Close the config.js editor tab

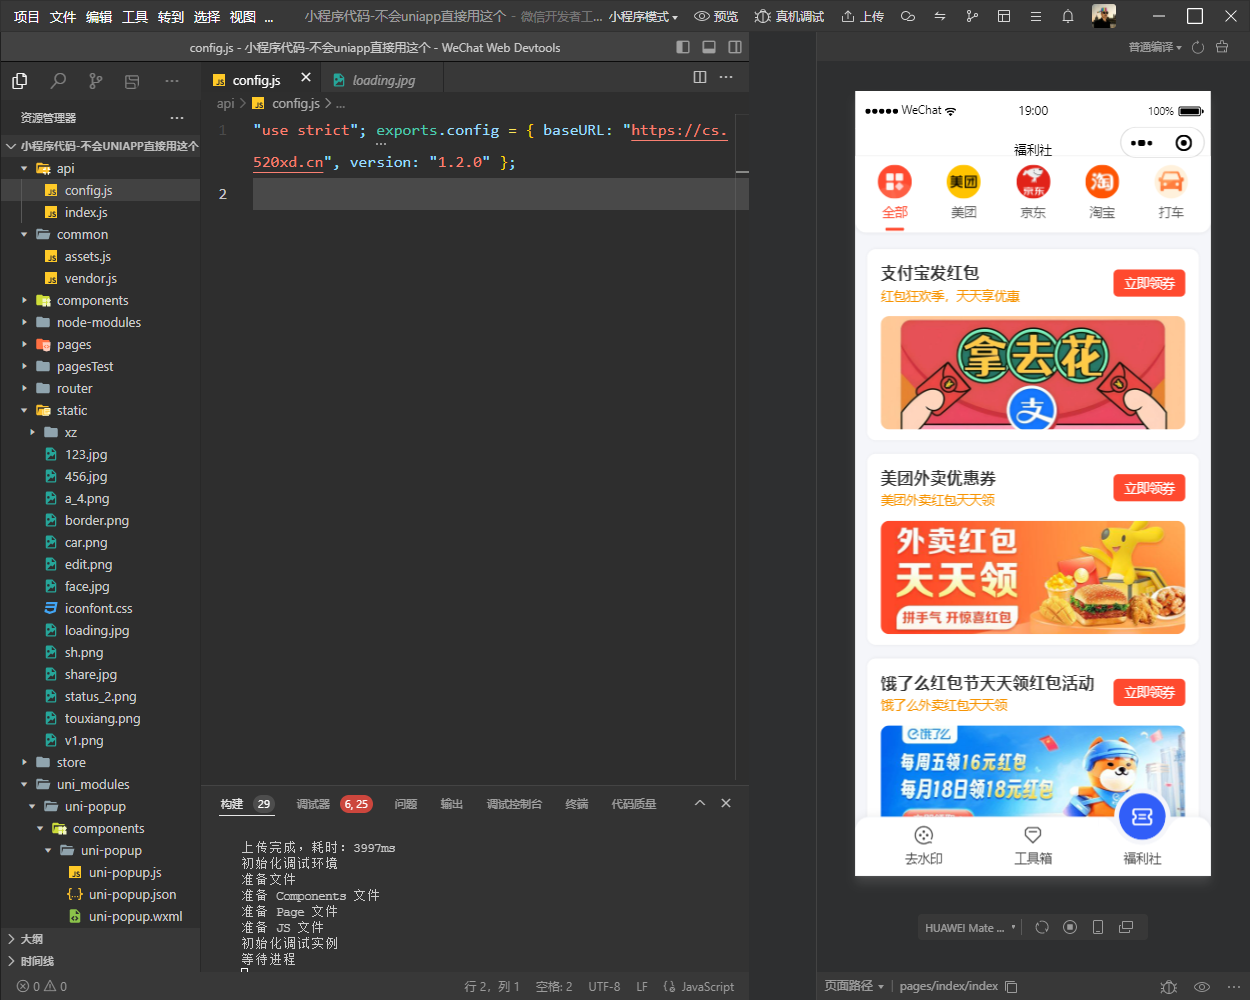point(306,78)
